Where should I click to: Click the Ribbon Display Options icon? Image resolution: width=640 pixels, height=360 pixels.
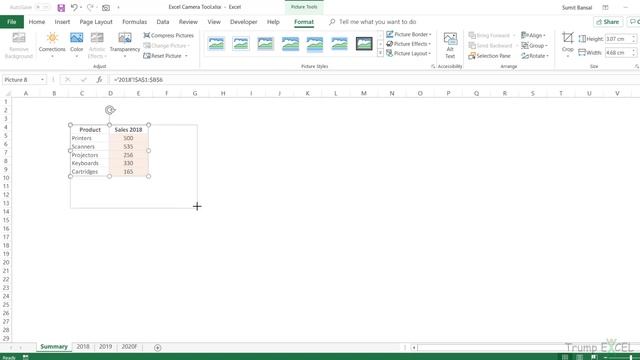(x=605, y=7)
